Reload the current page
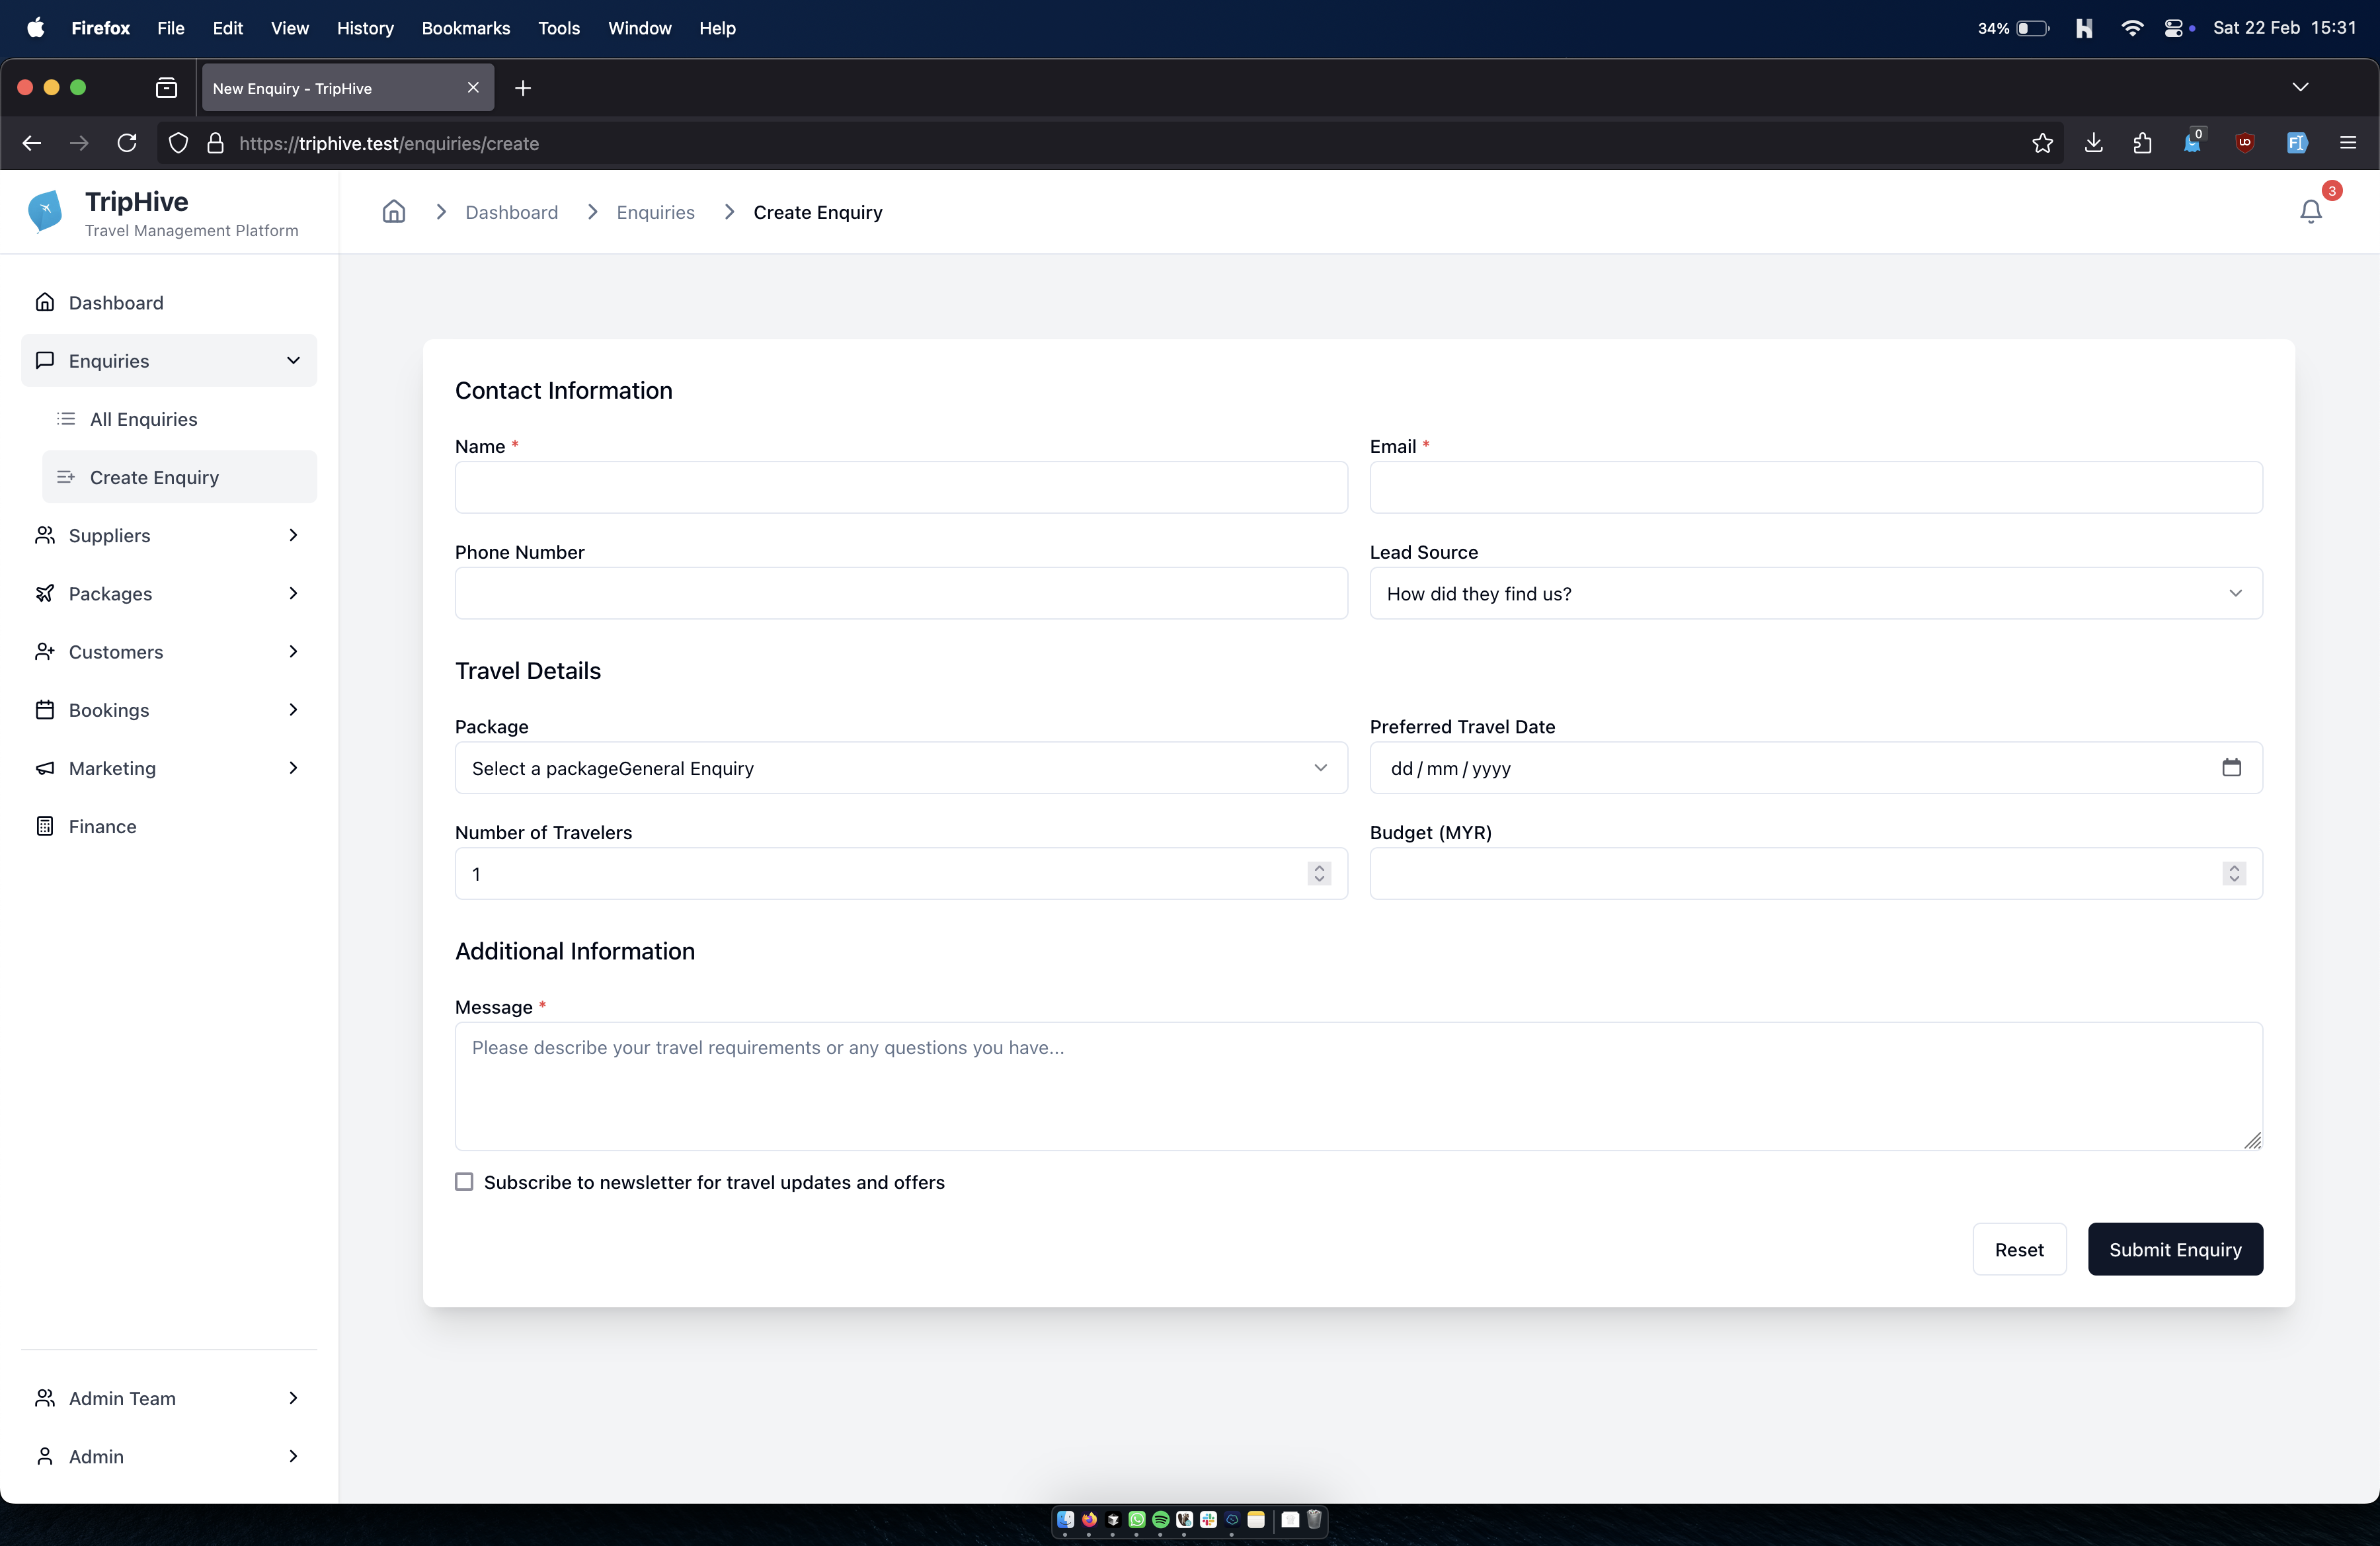The width and height of the screenshot is (2380, 1546). tap(127, 143)
